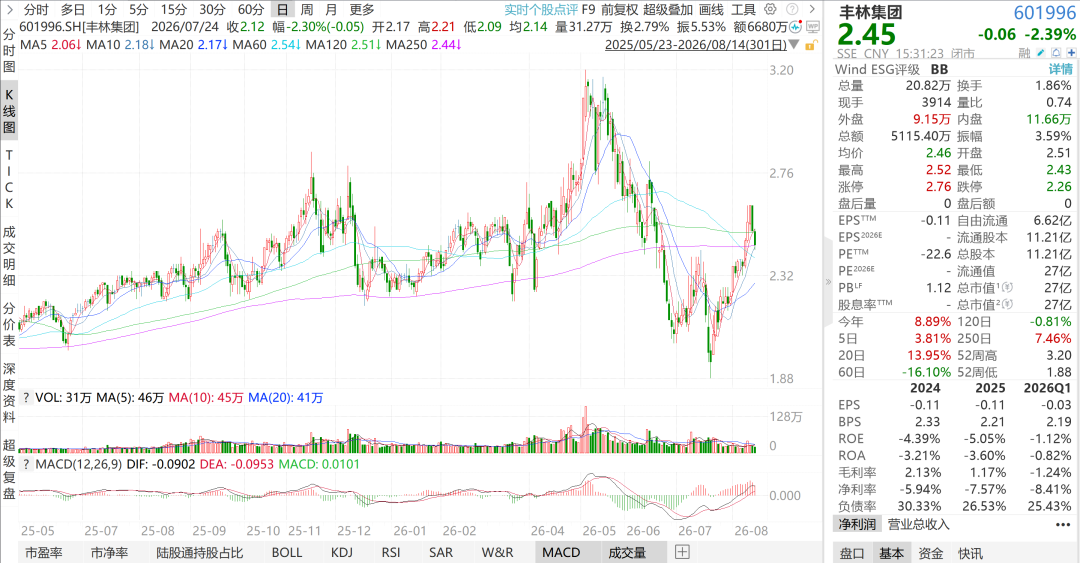Select the 周 weekly period
This screenshot has height=563, width=1080.
(x=307, y=10)
